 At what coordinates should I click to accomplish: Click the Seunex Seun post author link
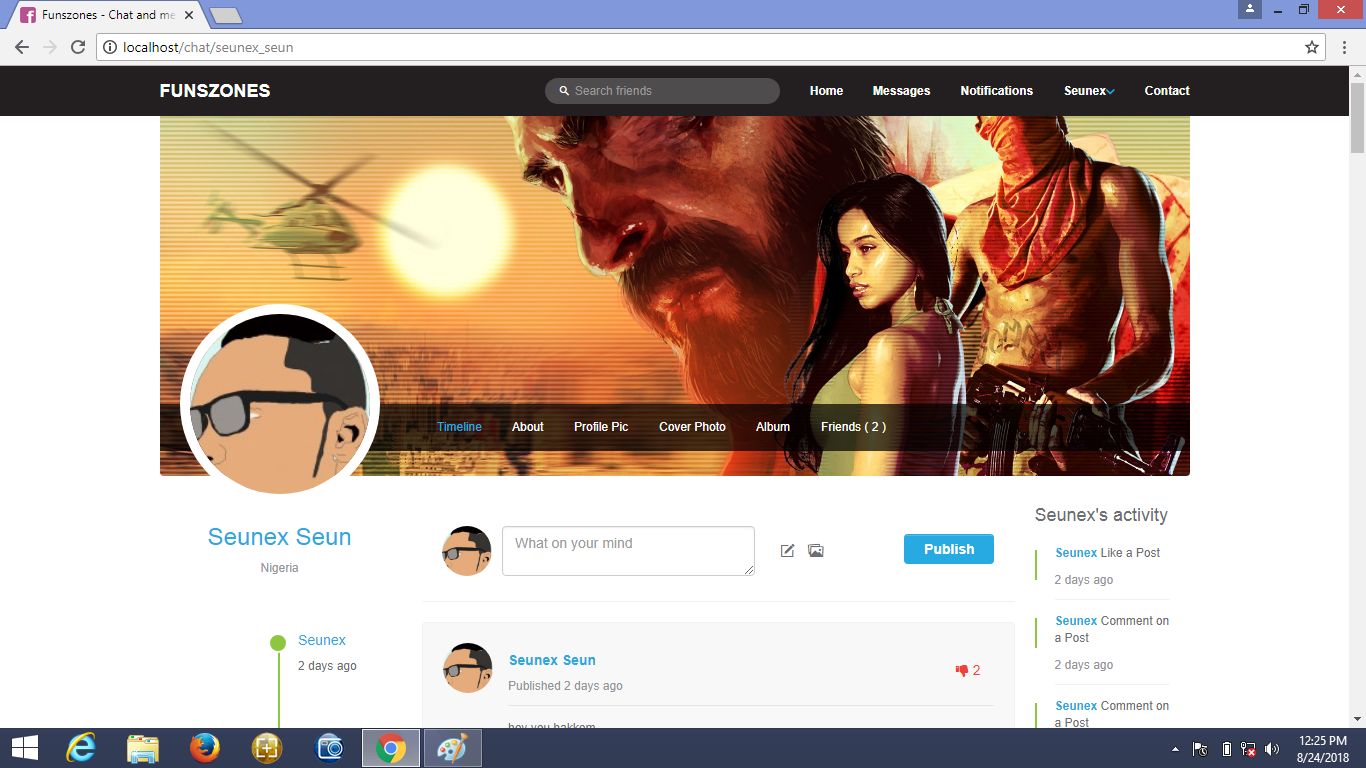tap(552, 661)
